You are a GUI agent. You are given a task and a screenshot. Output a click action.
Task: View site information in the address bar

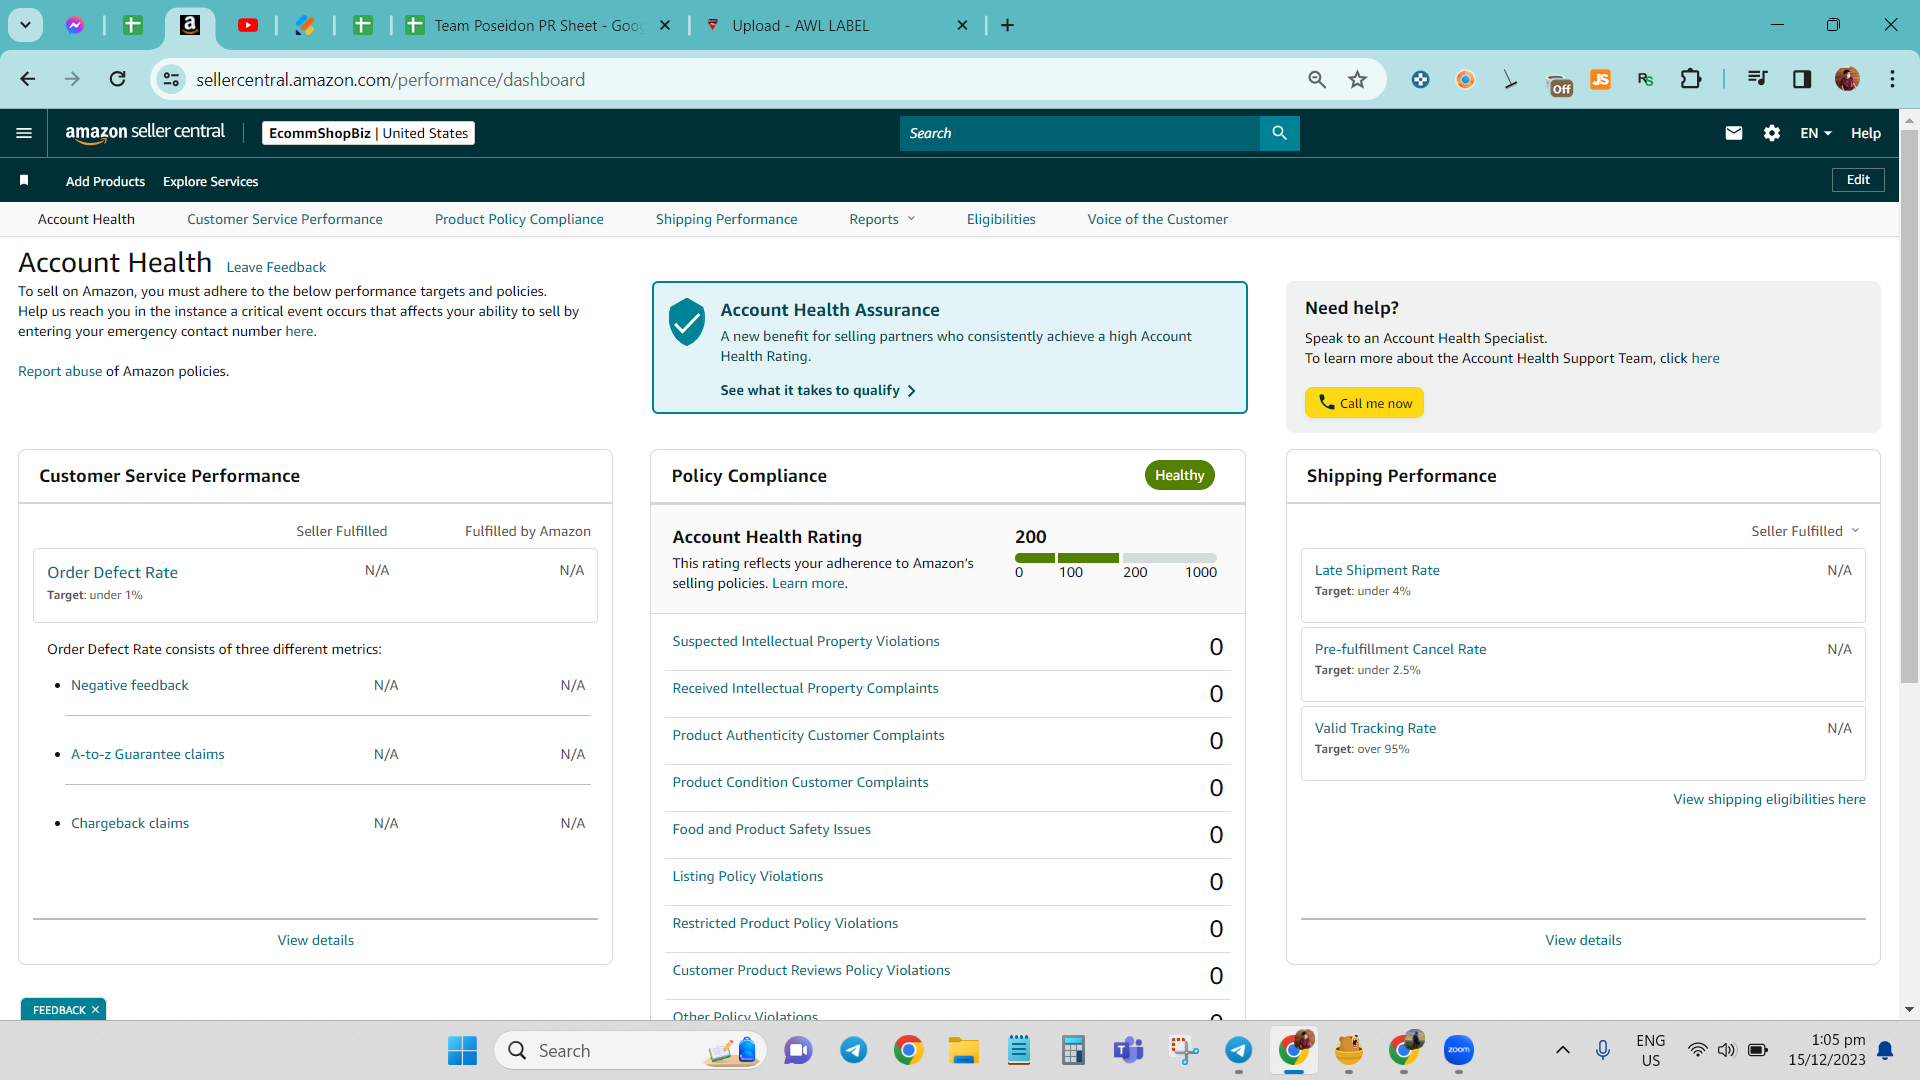pyautogui.click(x=171, y=79)
